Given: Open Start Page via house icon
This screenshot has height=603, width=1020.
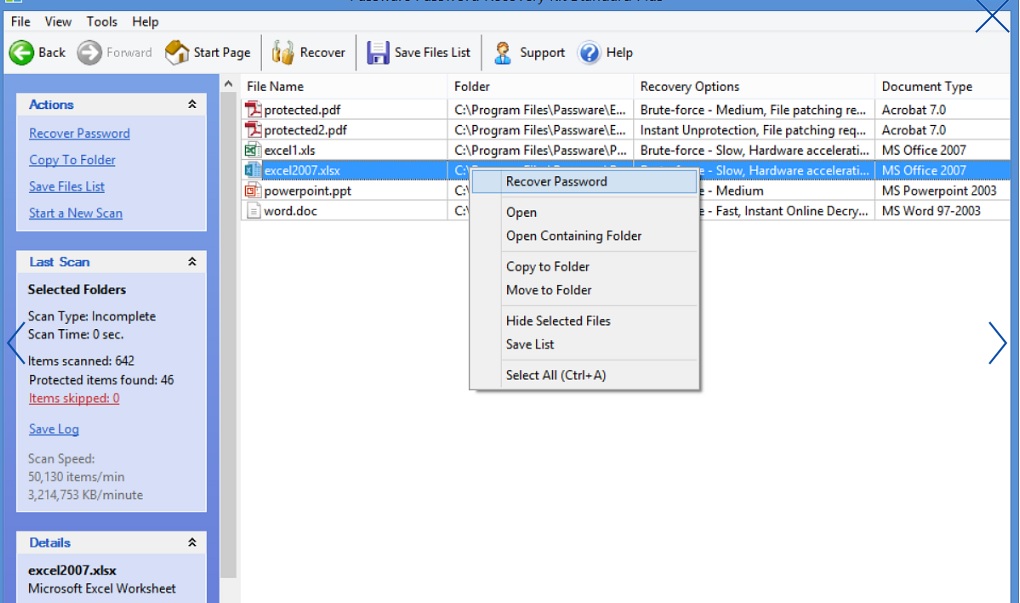Looking at the screenshot, I should [x=176, y=53].
